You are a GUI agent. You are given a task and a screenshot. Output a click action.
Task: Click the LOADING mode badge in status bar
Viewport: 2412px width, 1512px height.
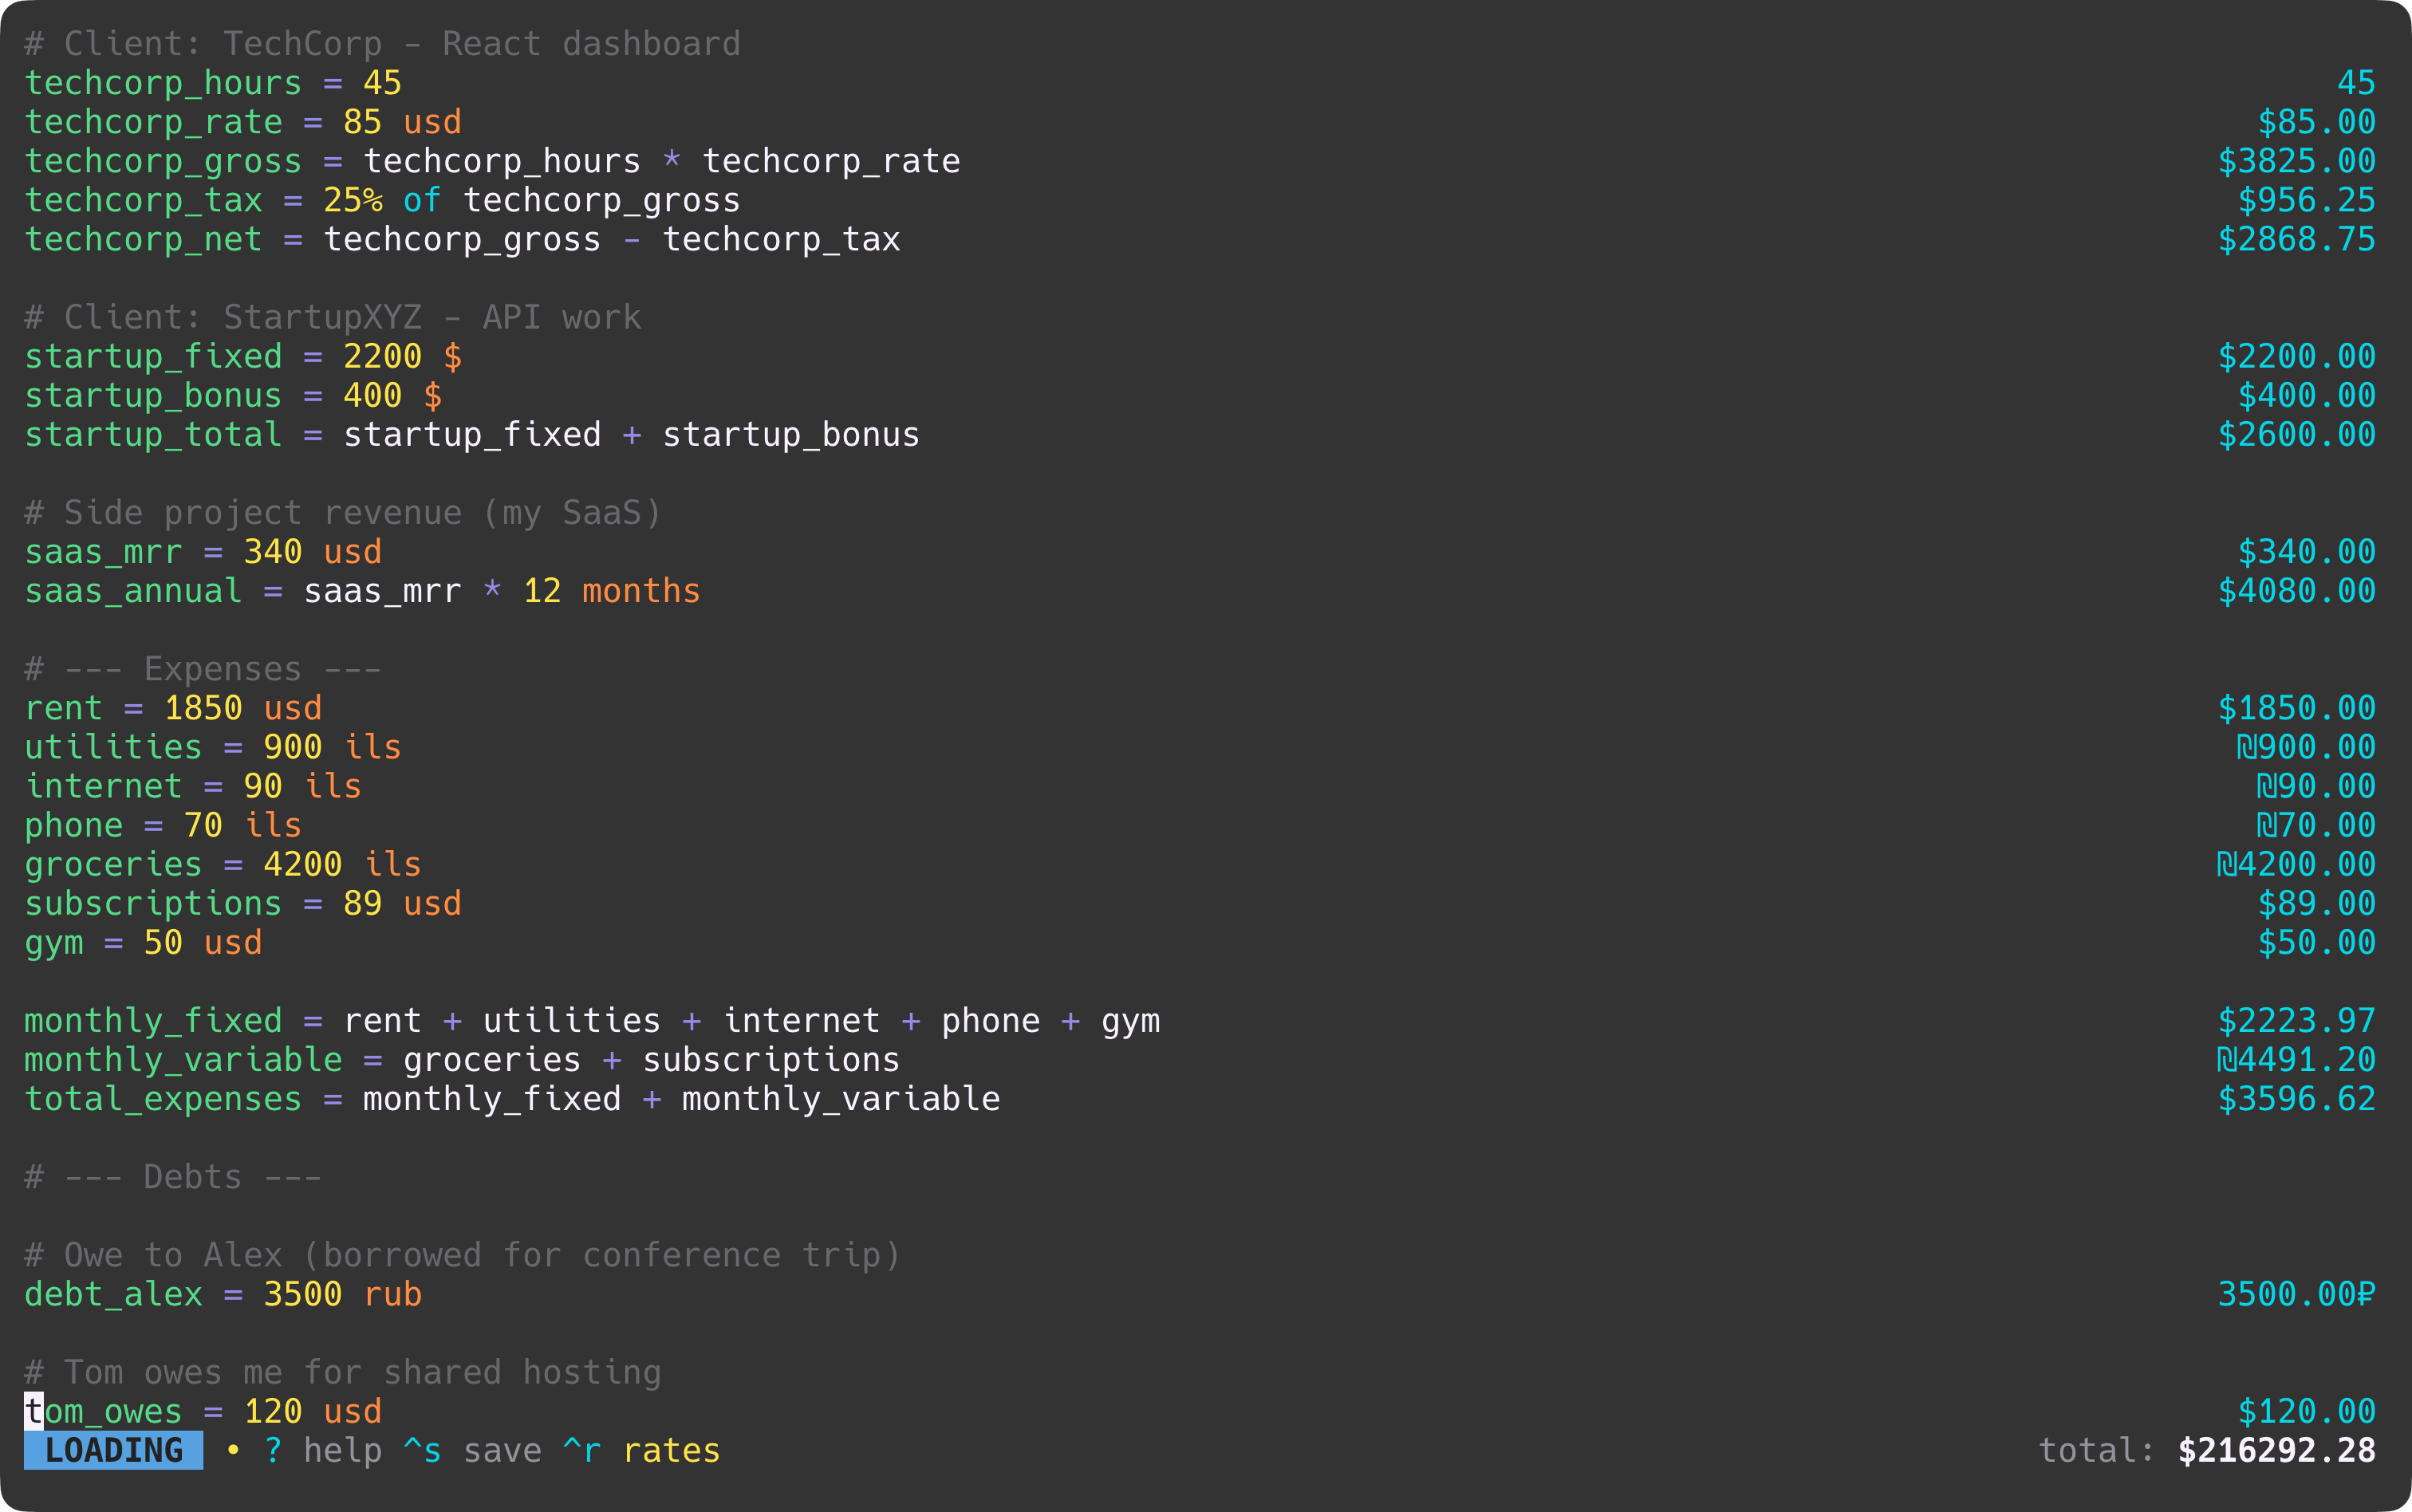(113, 1450)
